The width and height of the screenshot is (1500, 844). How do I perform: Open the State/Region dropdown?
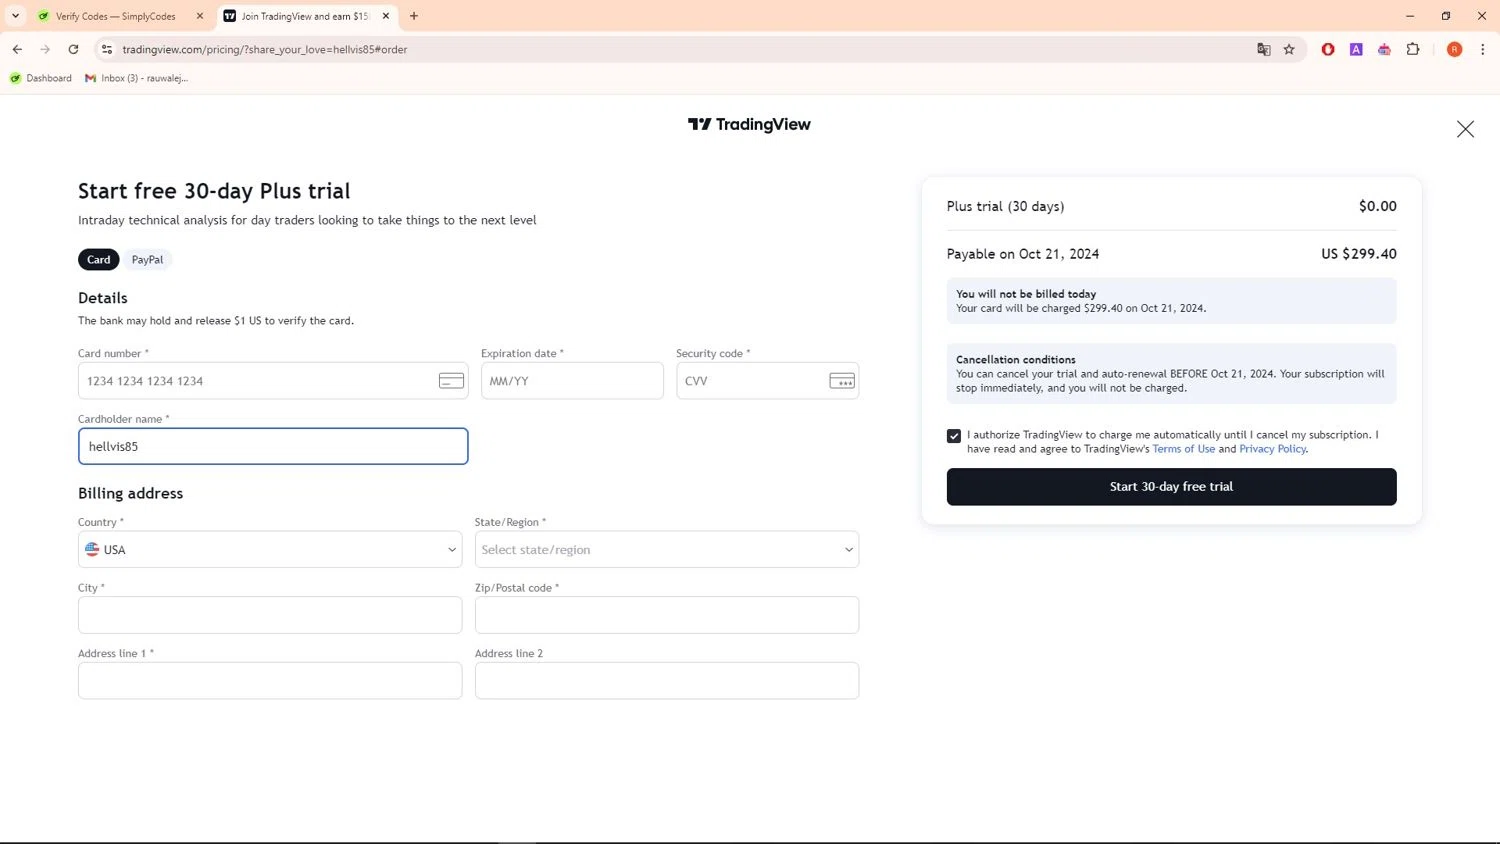(x=667, y=549)
